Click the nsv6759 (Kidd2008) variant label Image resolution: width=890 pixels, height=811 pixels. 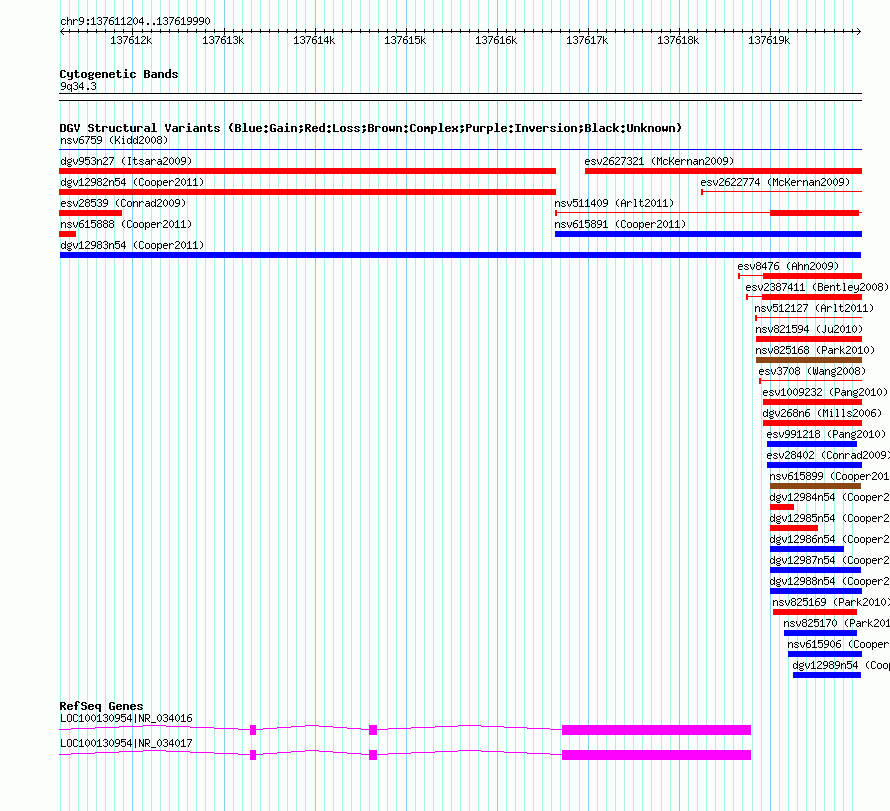(x=114, y=140)
